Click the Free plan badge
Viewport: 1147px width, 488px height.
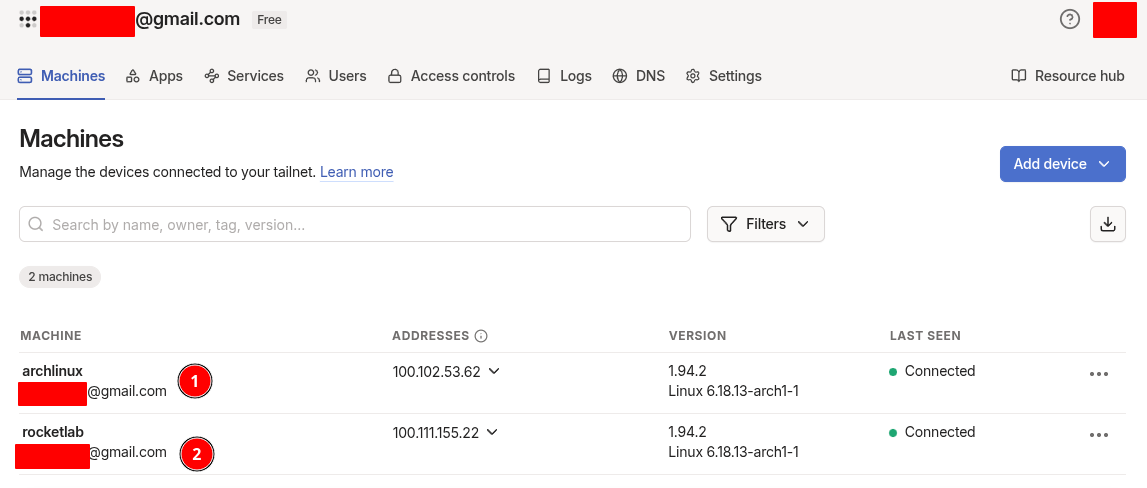(269, 20)
